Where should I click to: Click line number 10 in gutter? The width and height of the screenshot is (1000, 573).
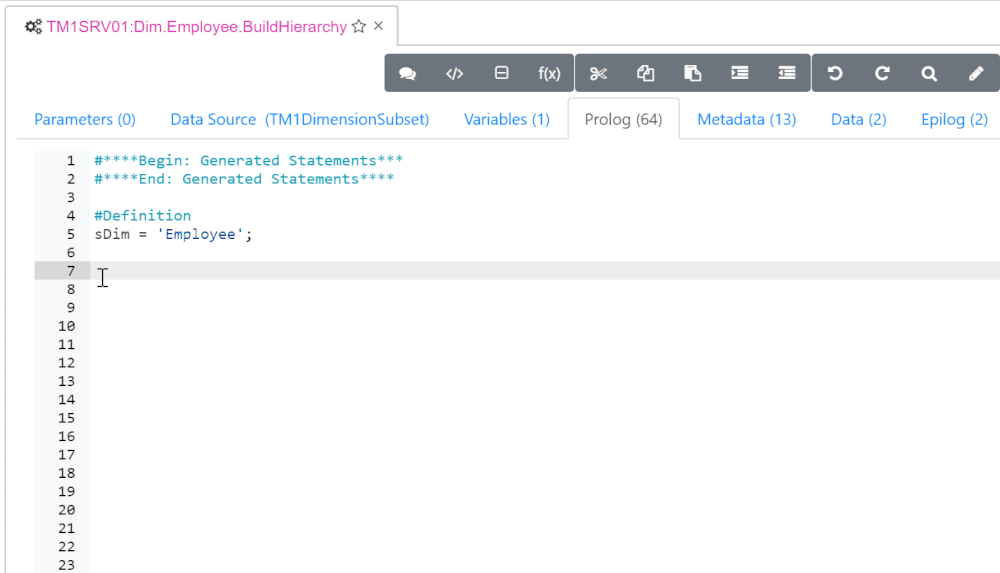point(66,326)
